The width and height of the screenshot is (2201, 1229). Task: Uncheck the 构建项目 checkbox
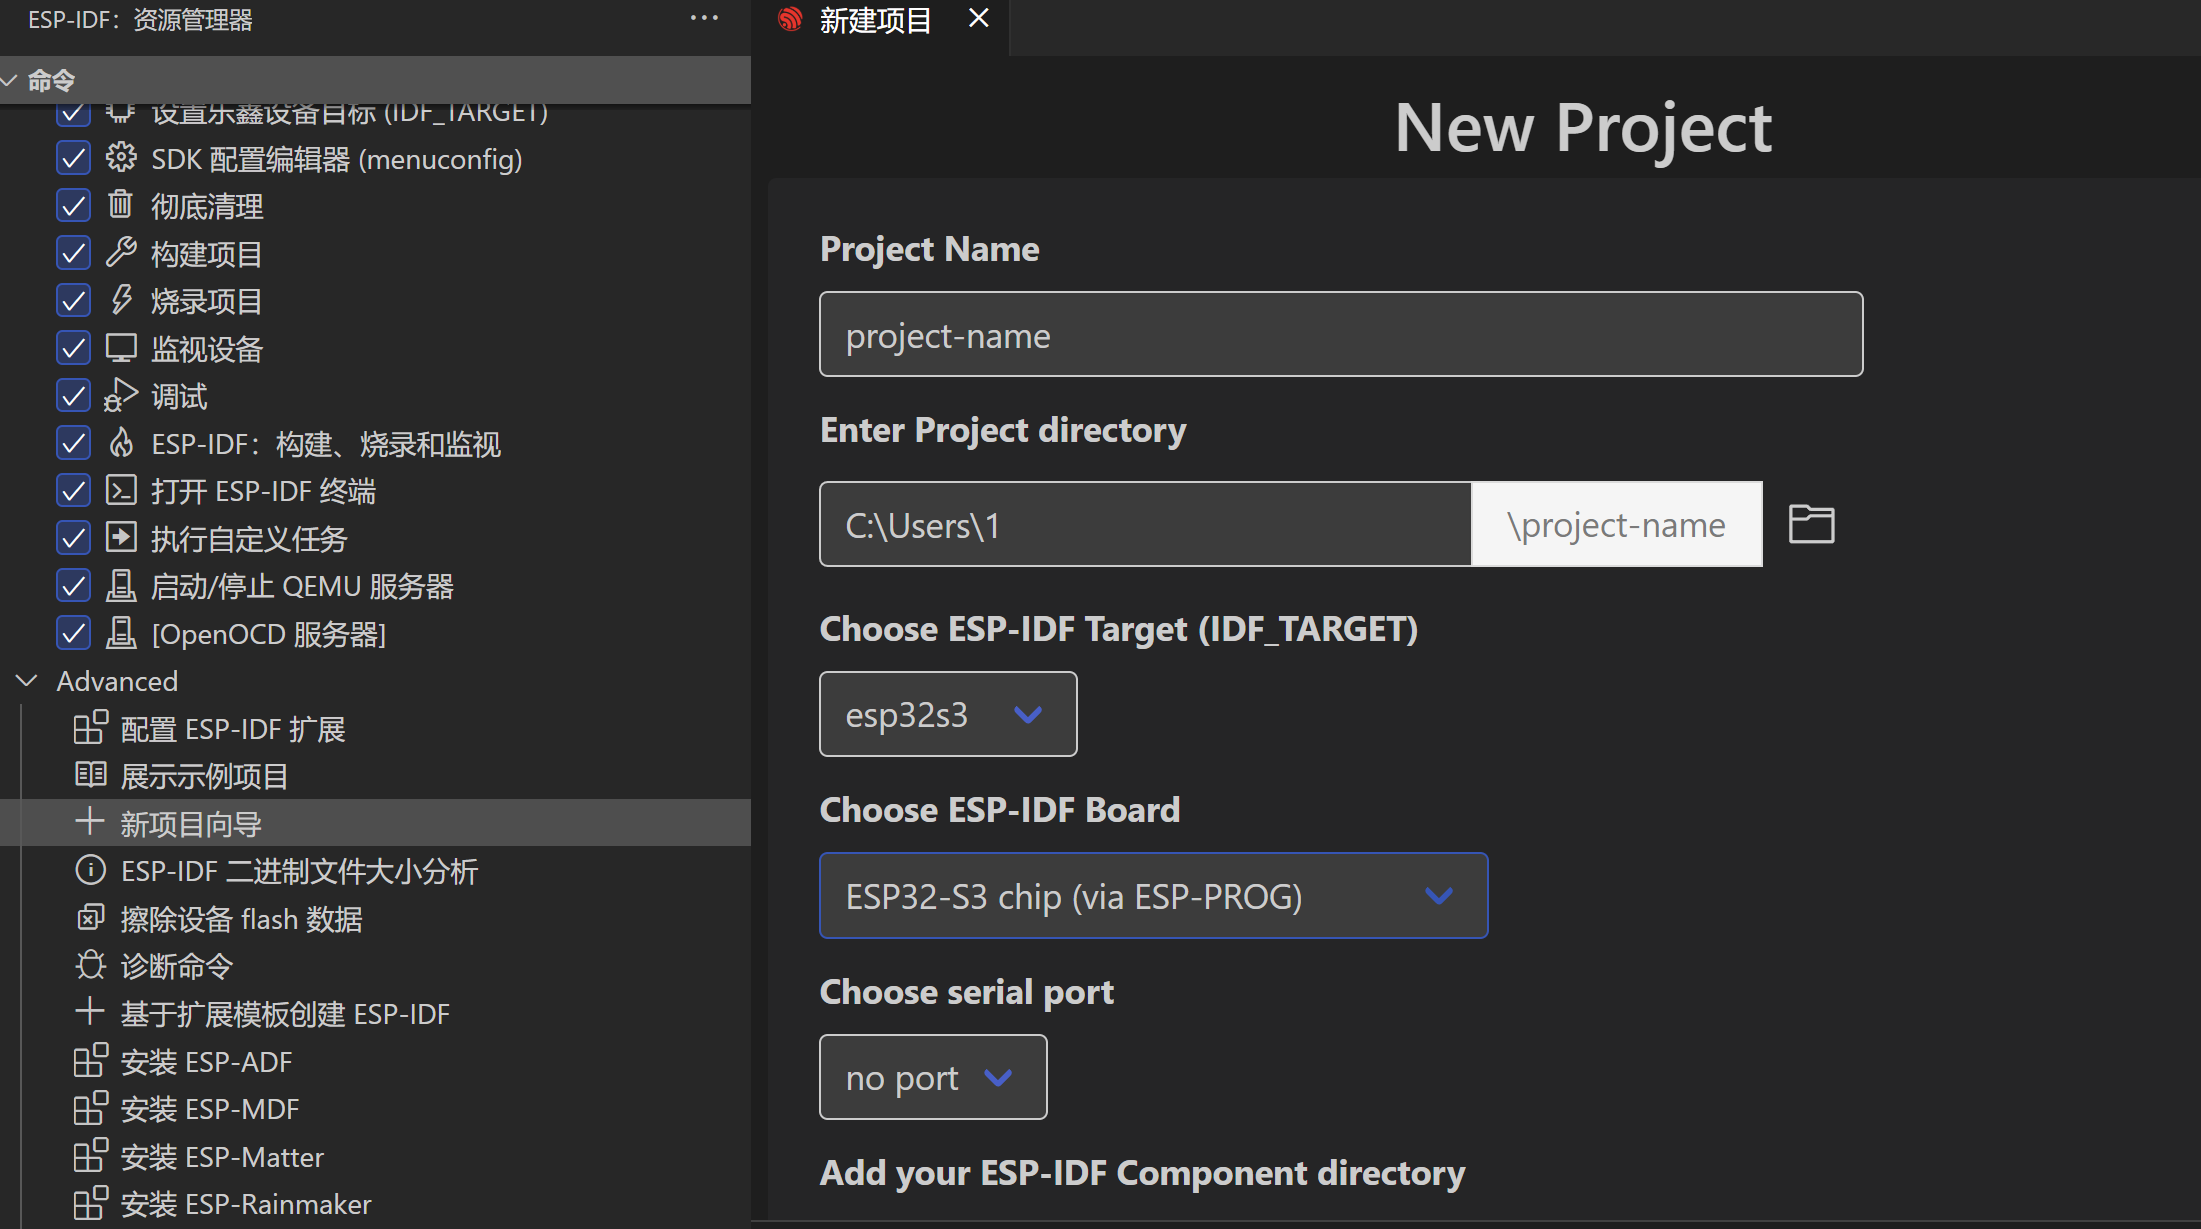point(73,253)
